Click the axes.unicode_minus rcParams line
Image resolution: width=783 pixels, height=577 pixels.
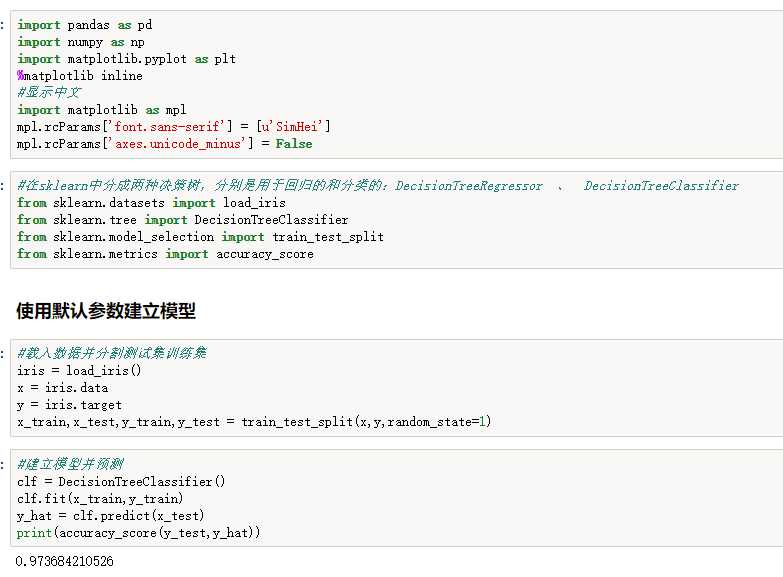click(x=164, y=144)
